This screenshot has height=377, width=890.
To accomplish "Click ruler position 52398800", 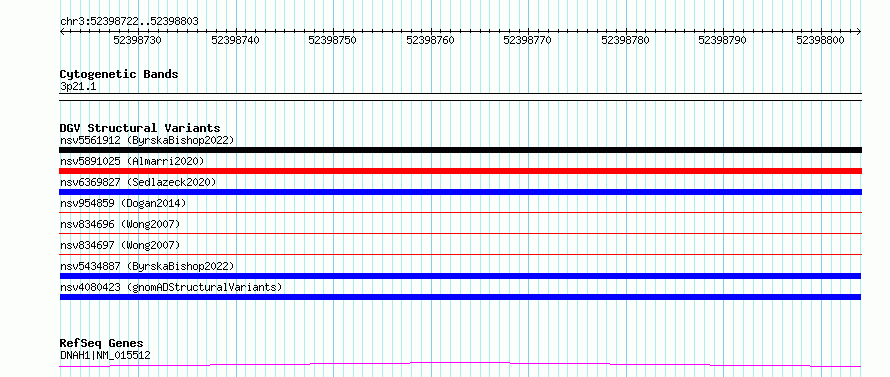I will (820, 40).
